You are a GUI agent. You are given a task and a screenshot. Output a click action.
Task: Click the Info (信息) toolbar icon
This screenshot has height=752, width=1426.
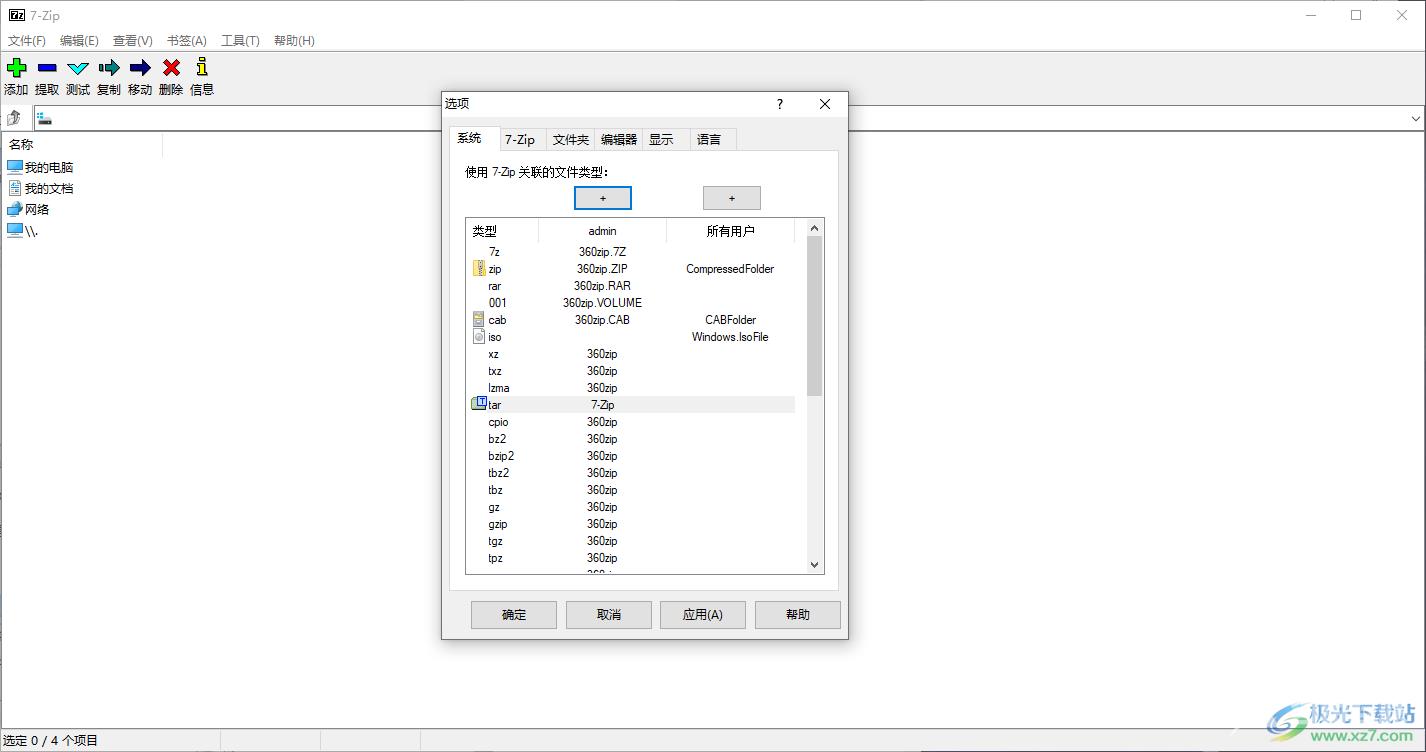pos(202,67)
